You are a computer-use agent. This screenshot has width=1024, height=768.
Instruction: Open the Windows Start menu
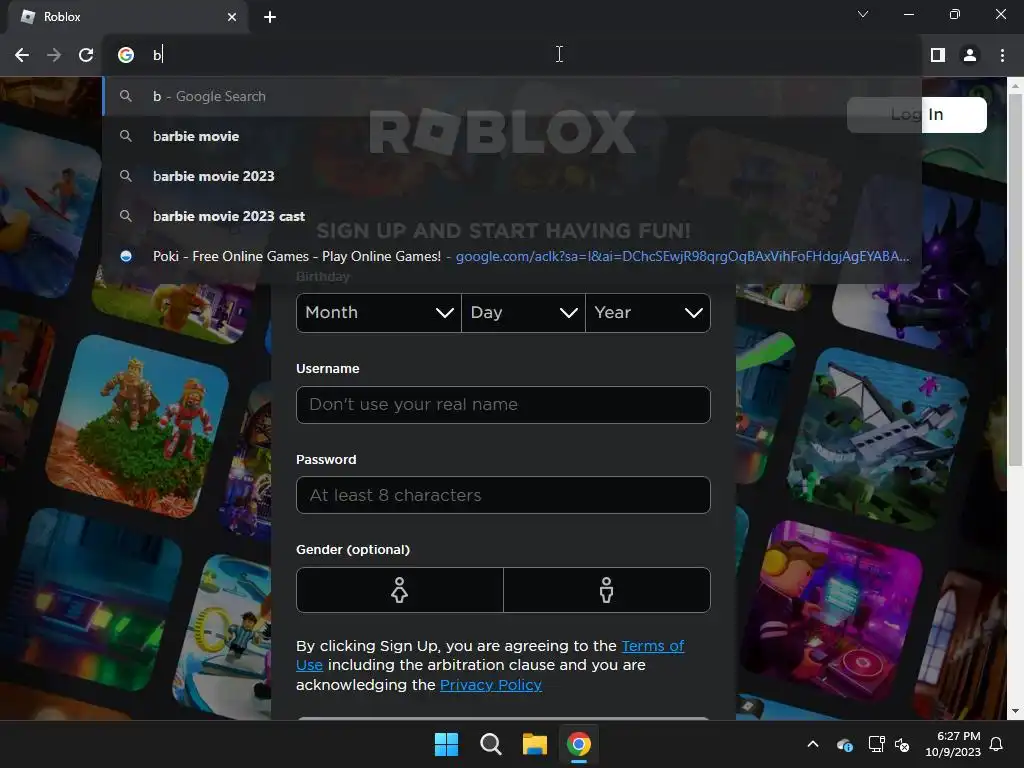click(447, 744)
